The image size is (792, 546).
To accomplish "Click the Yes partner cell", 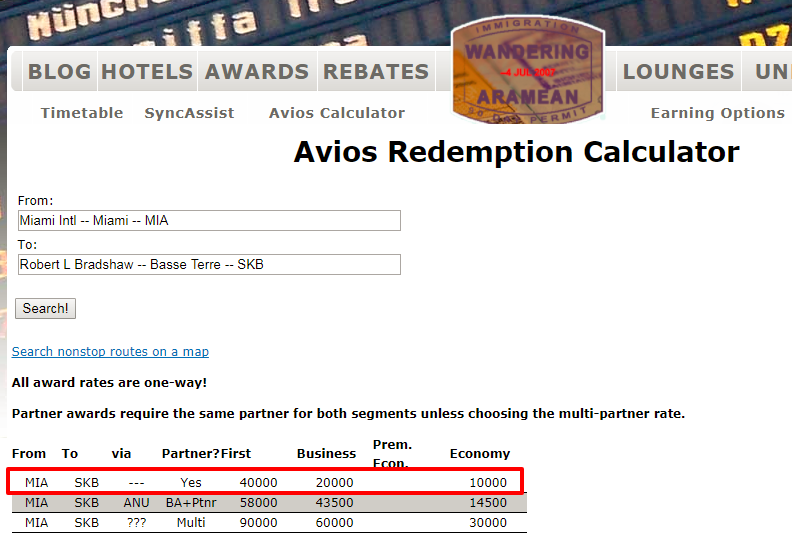I will pos(191,482).
